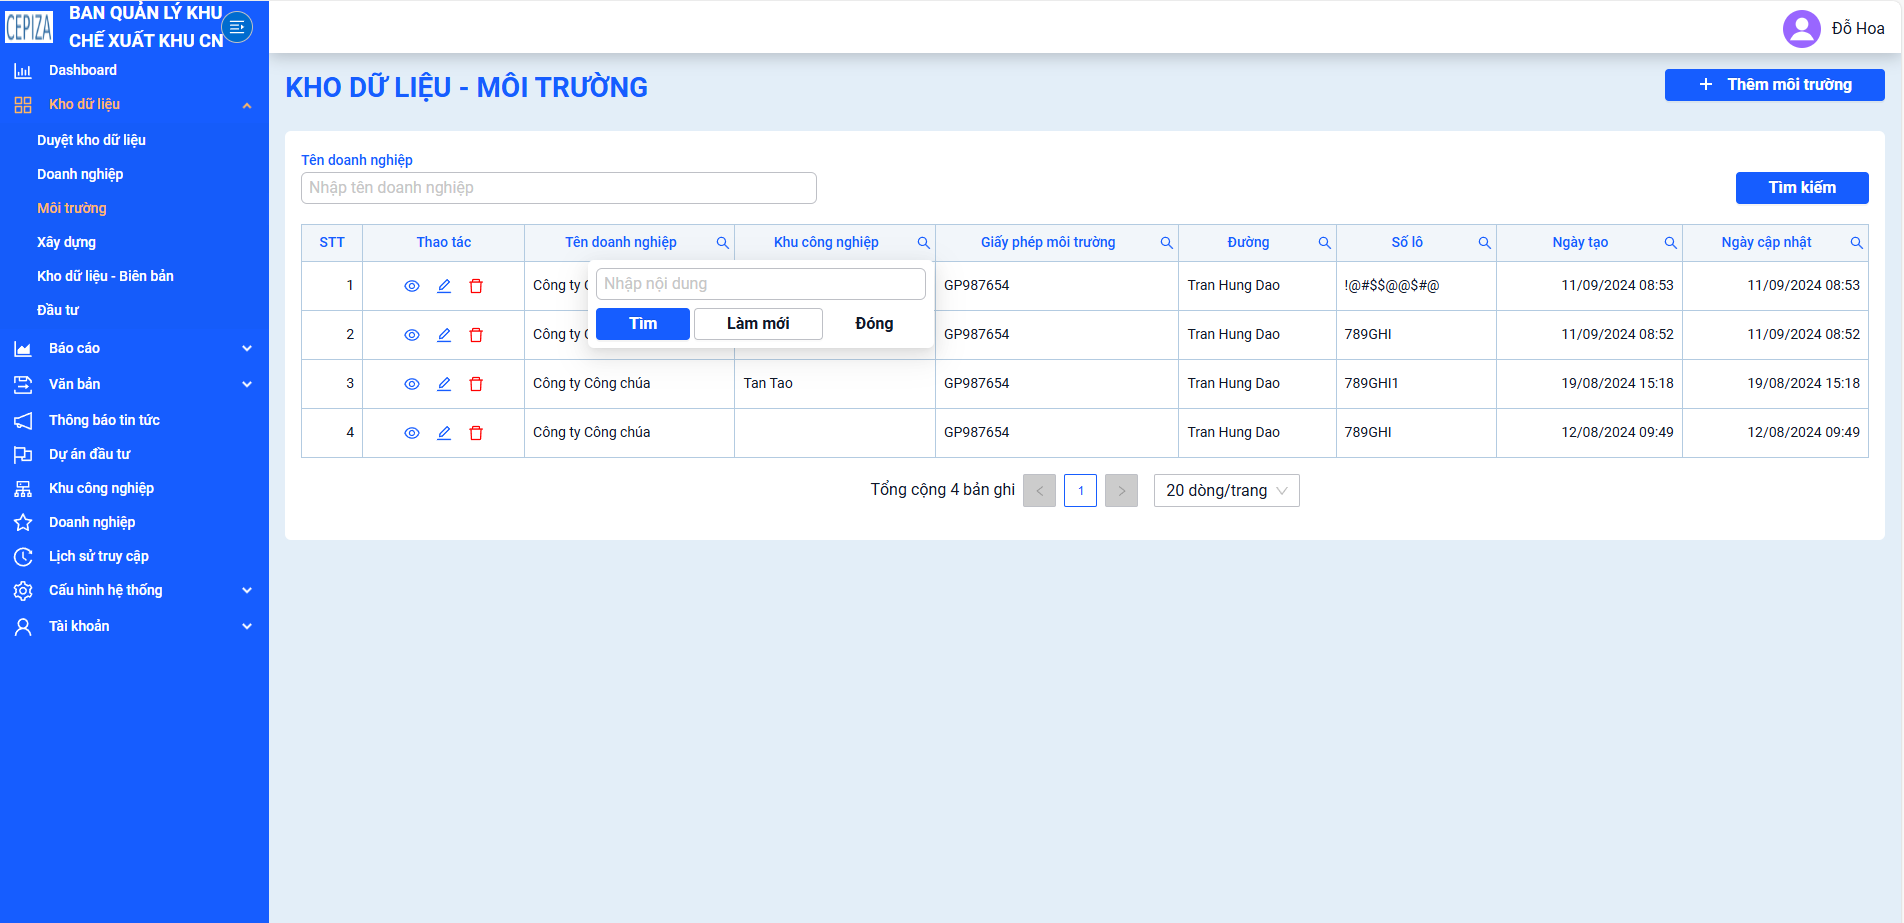Open Kho dữ liệu - Biên bản
The height and width of the screenshot is (923, 1904).
105,276
